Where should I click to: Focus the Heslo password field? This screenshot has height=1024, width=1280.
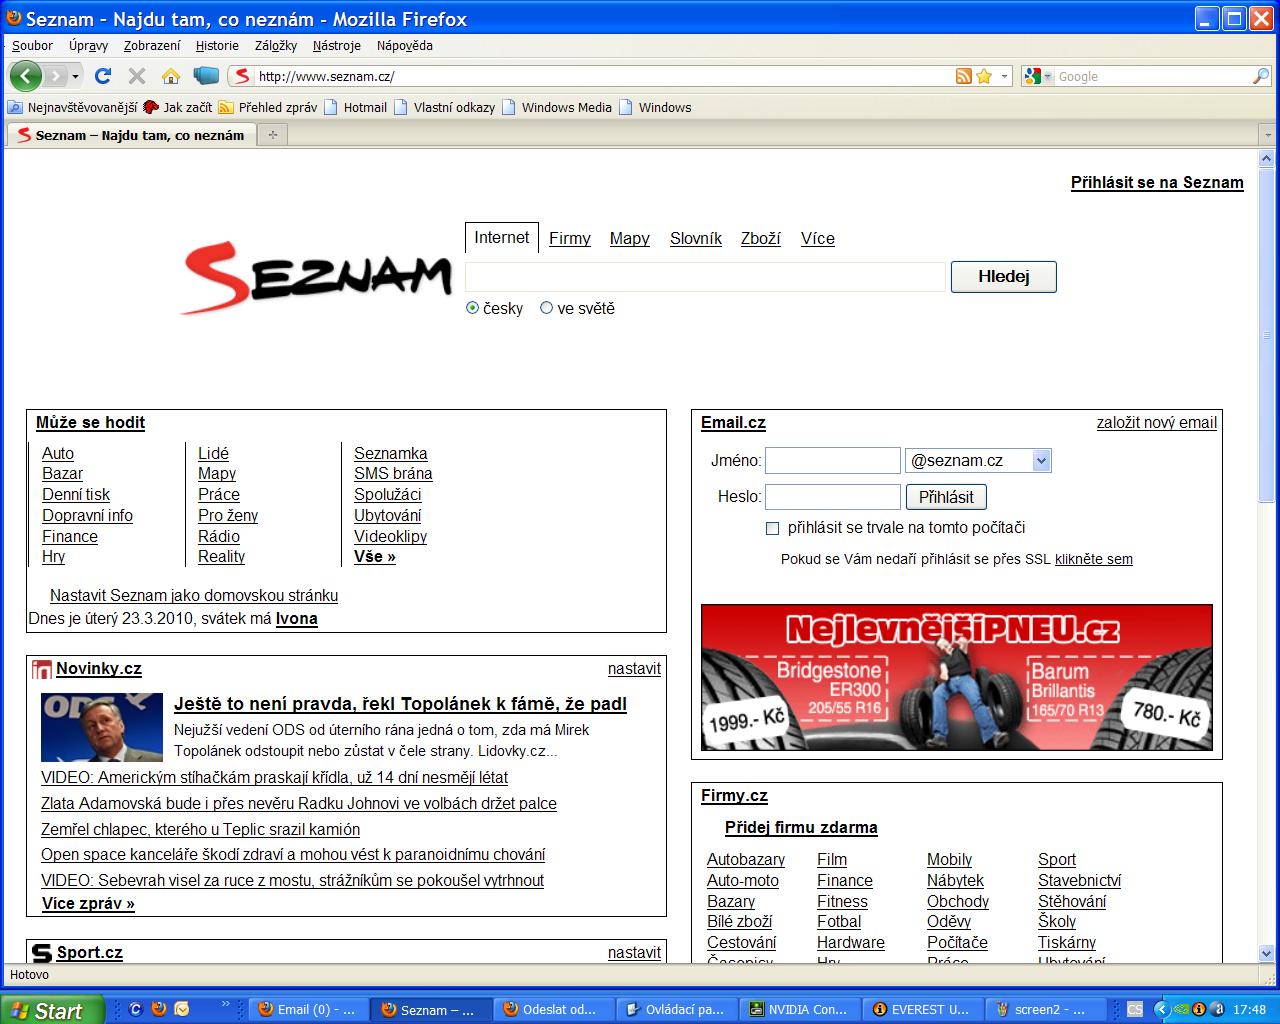point(833,497)
